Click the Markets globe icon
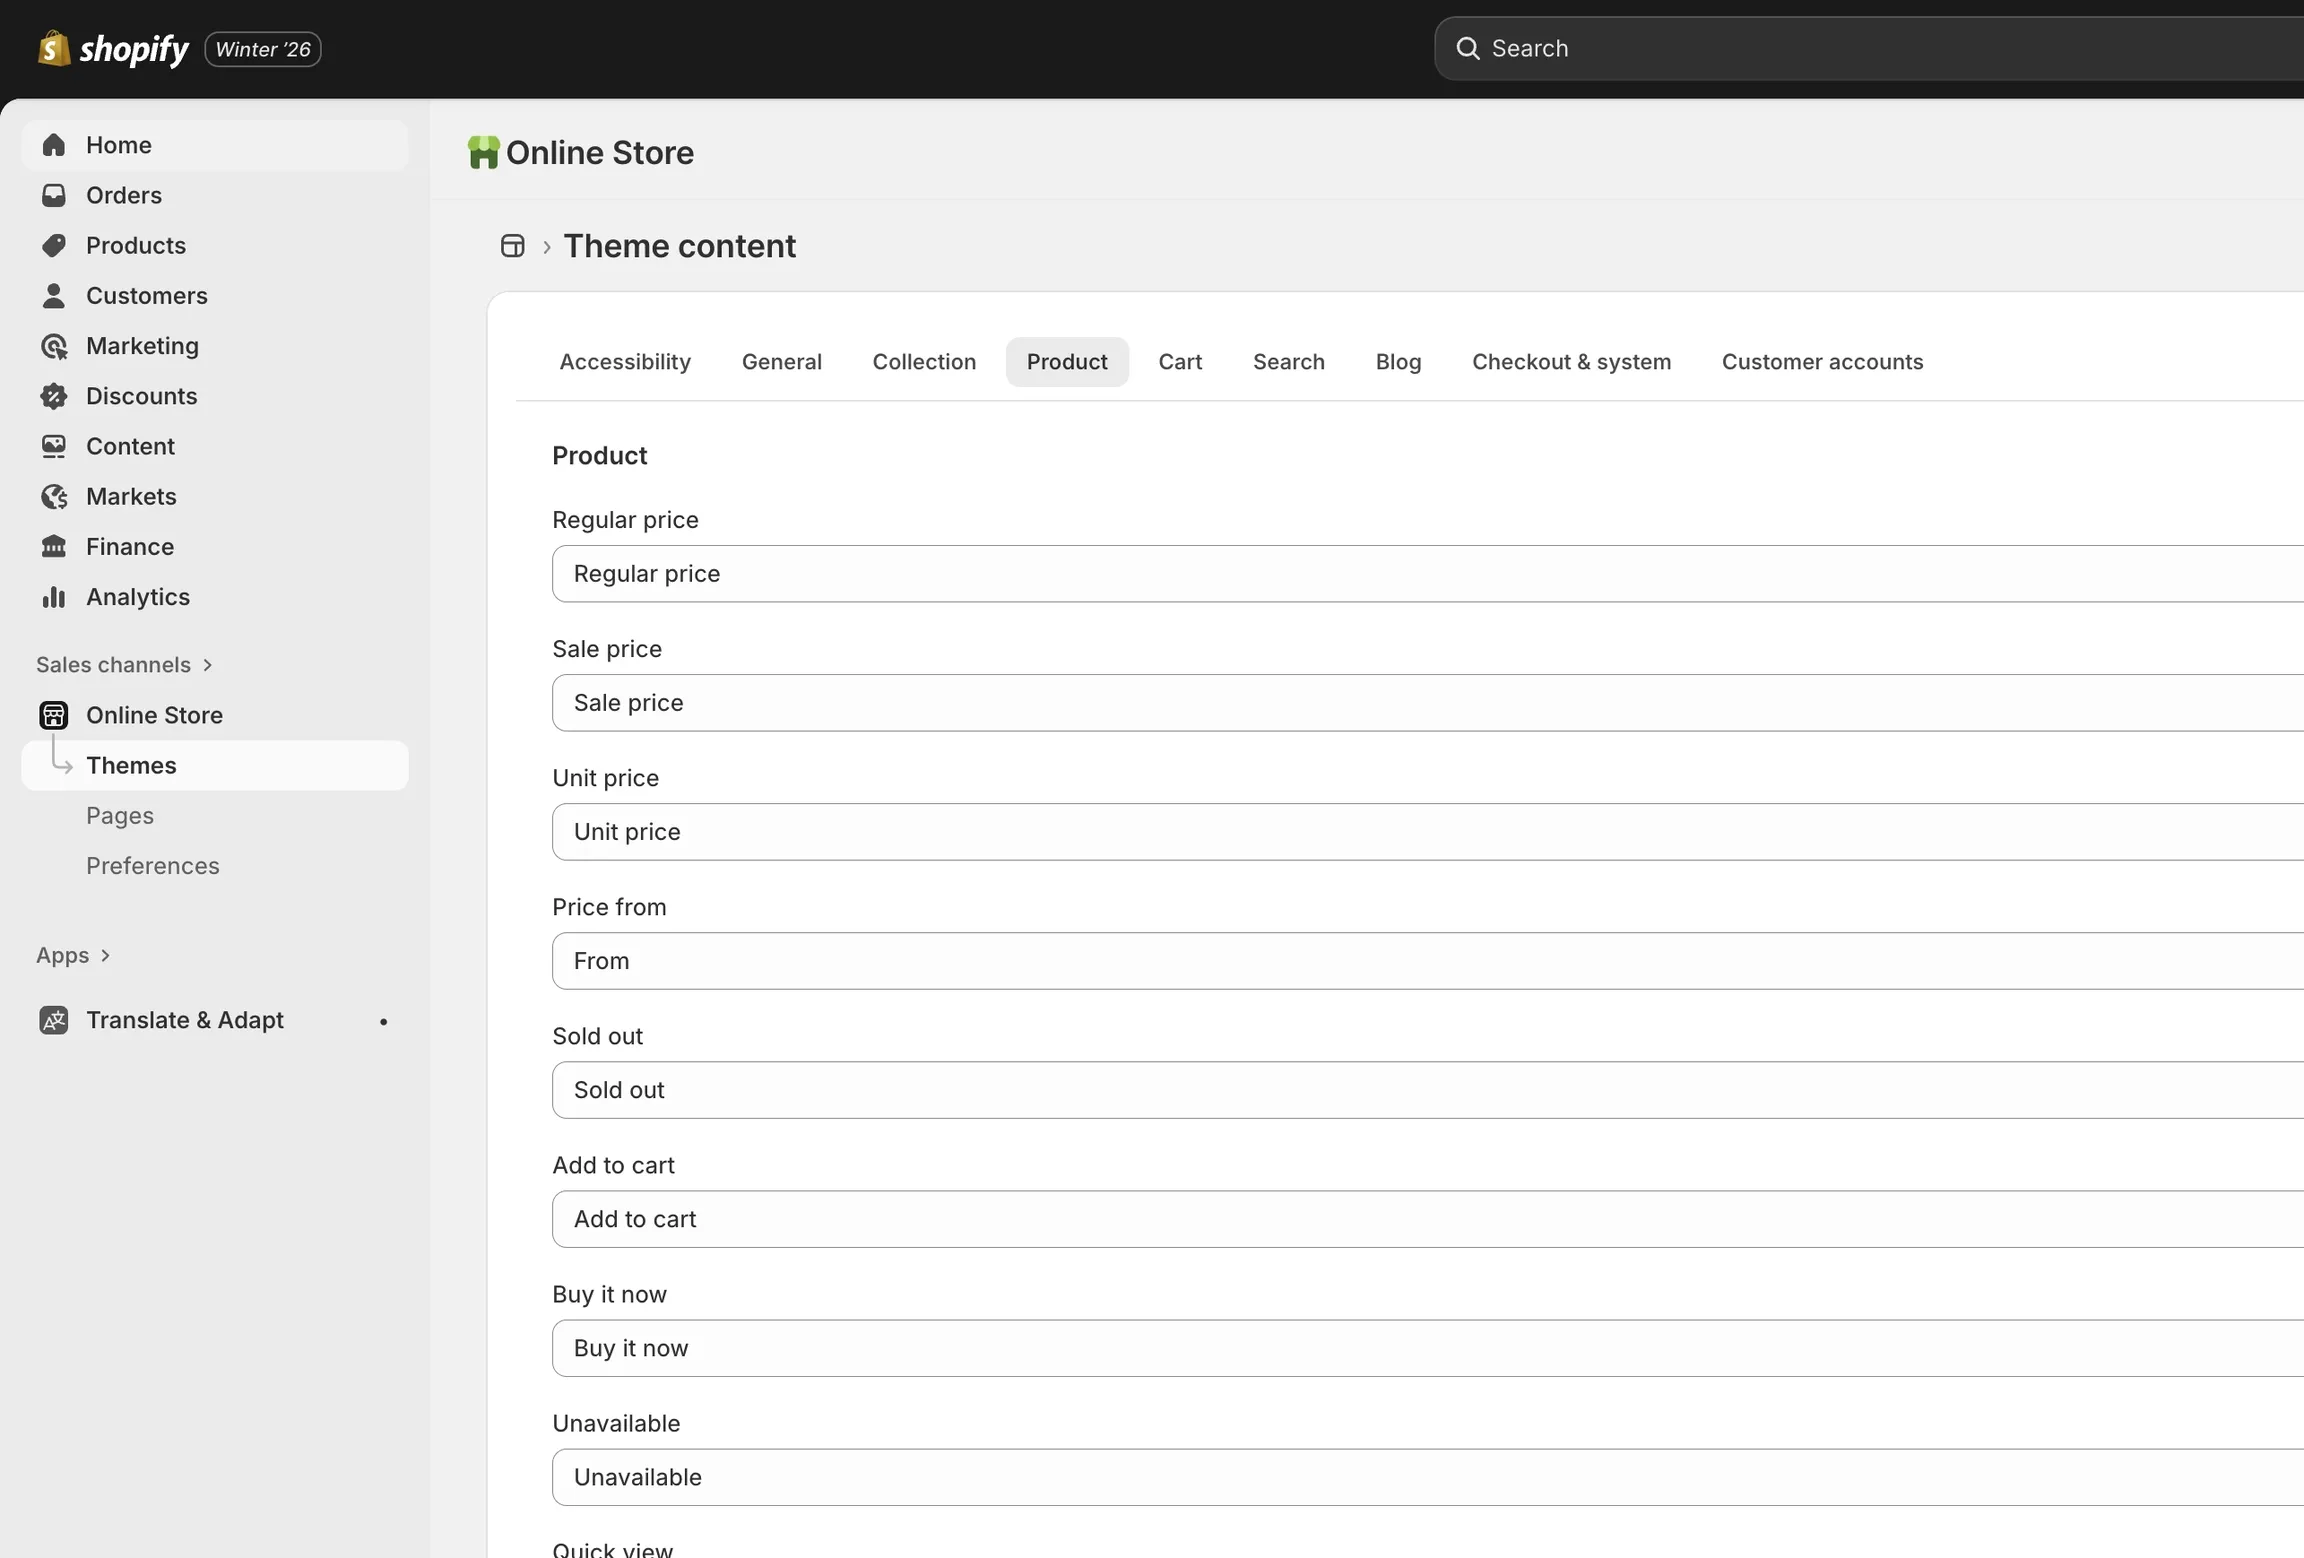This screenshot has width=2304, height=1558. [54, 496]
